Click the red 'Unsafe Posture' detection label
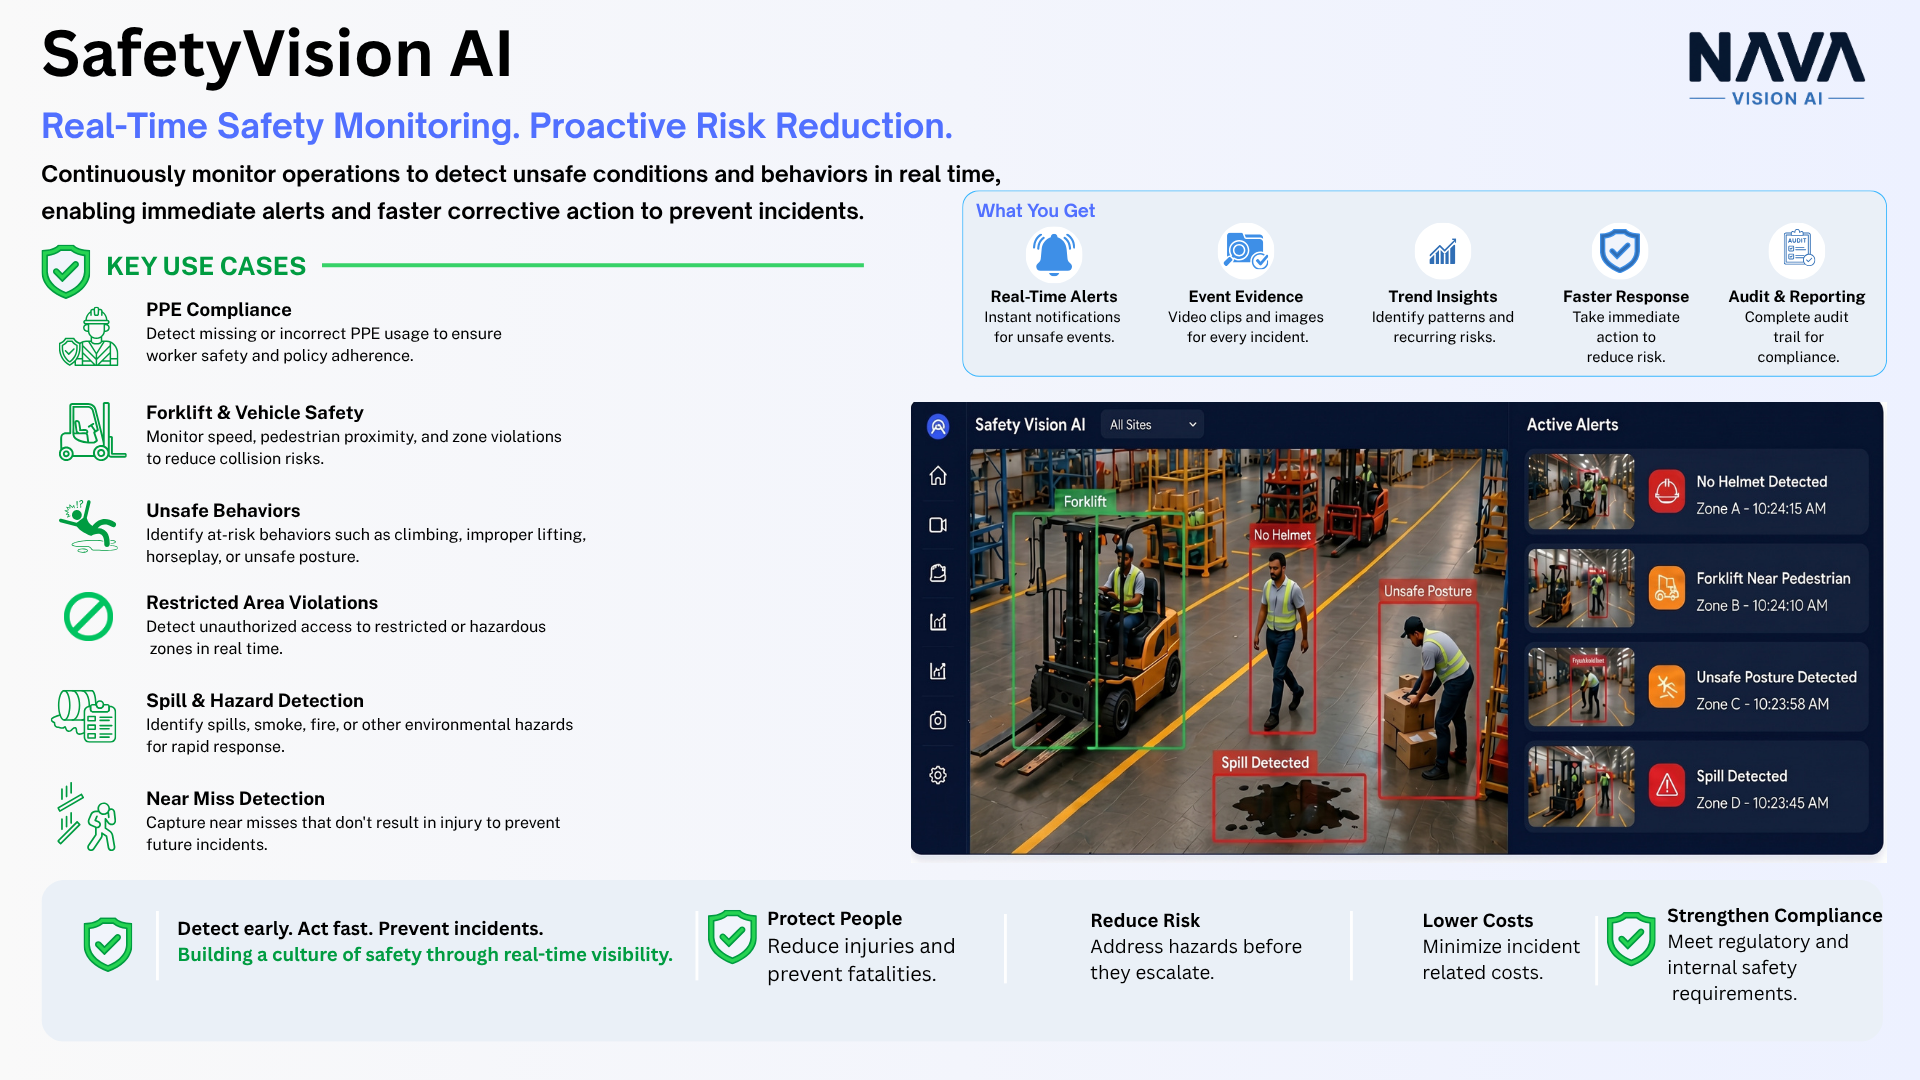Viewport: 1920px width, 1080px height. [x=1428, y=591]
